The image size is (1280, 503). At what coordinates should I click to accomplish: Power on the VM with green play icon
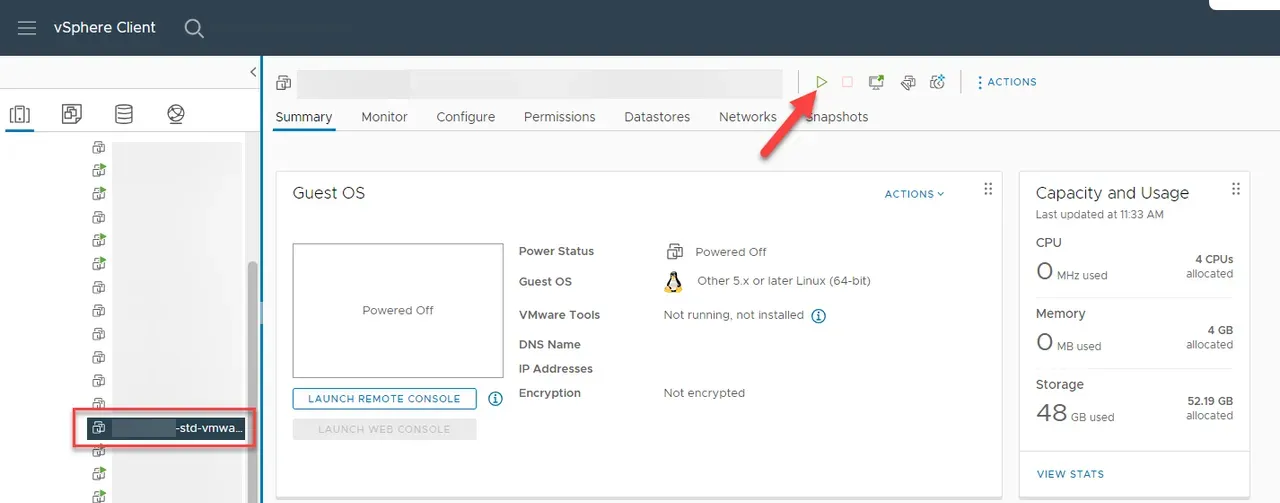click(821, 82)
